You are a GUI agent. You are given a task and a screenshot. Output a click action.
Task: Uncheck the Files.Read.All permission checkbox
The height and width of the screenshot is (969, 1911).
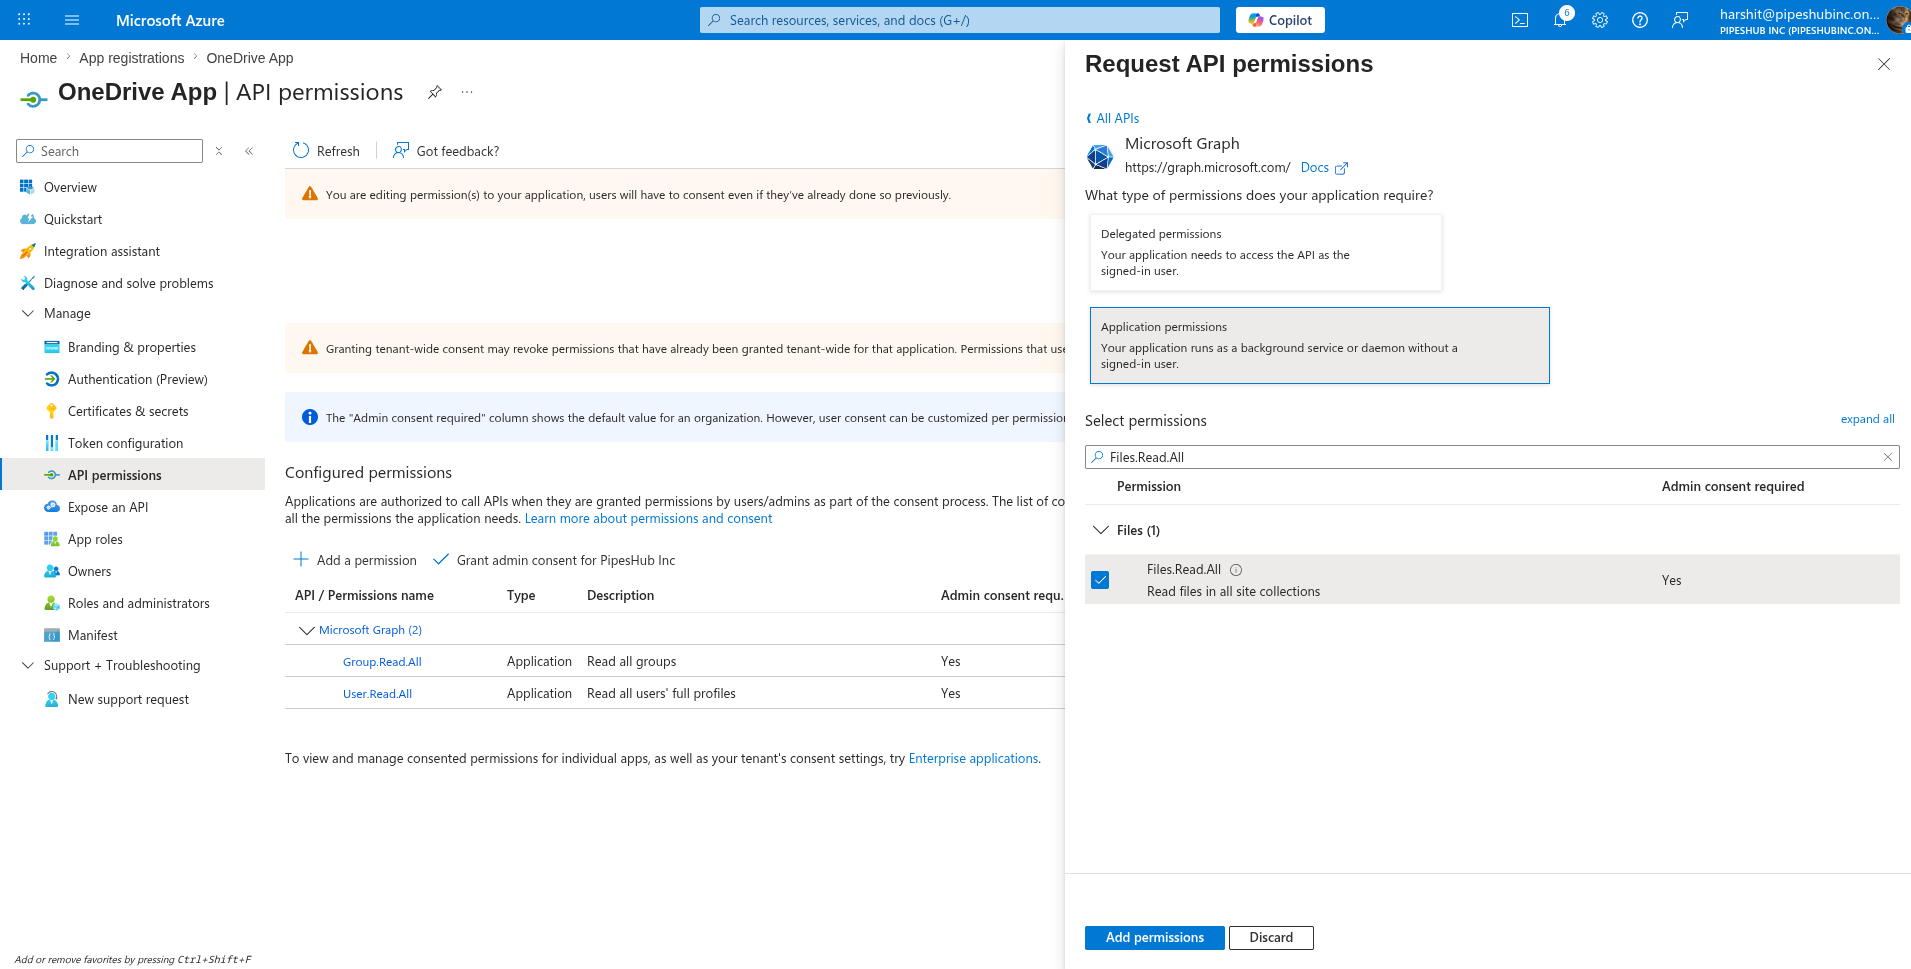1100,580
